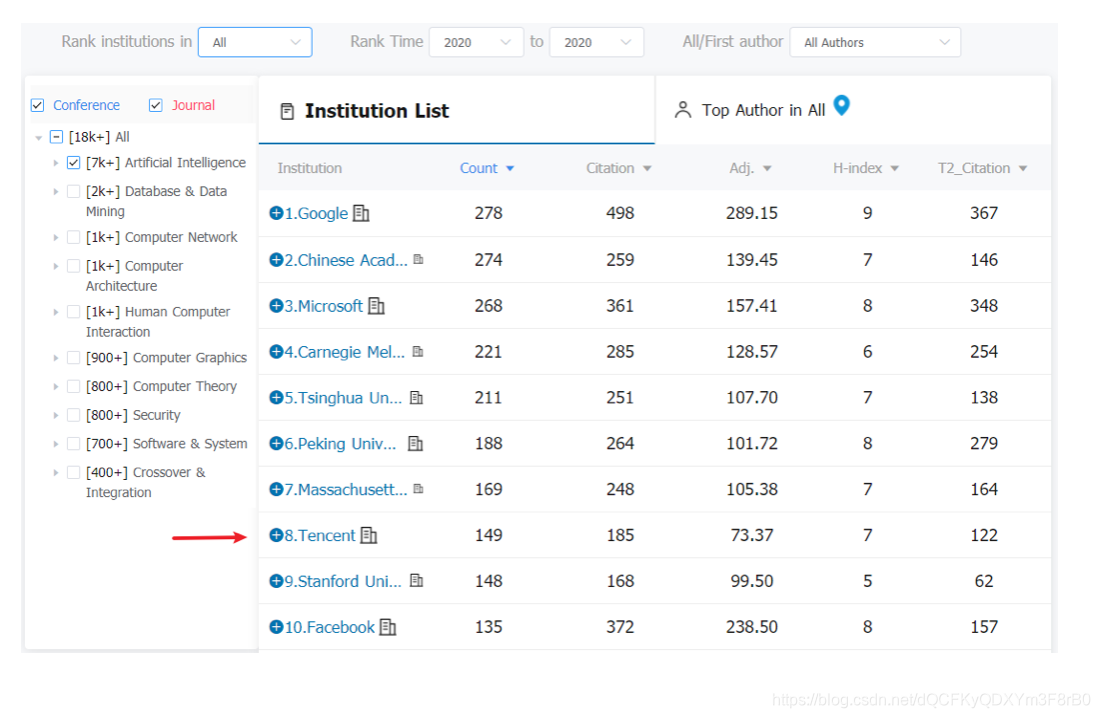Check Computer Theory category
The height and width of the screenshot is (718, 1100).
(x=73, y=387)
